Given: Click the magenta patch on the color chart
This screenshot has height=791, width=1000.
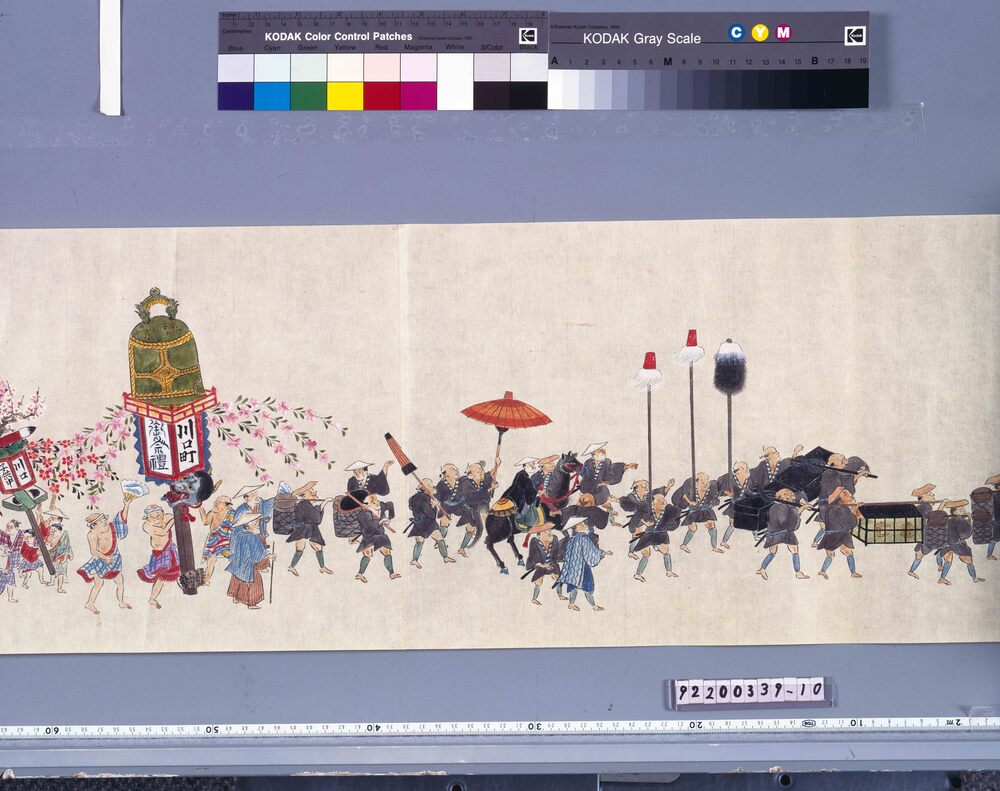Looking at the screenshot, I should coord(418,96).
